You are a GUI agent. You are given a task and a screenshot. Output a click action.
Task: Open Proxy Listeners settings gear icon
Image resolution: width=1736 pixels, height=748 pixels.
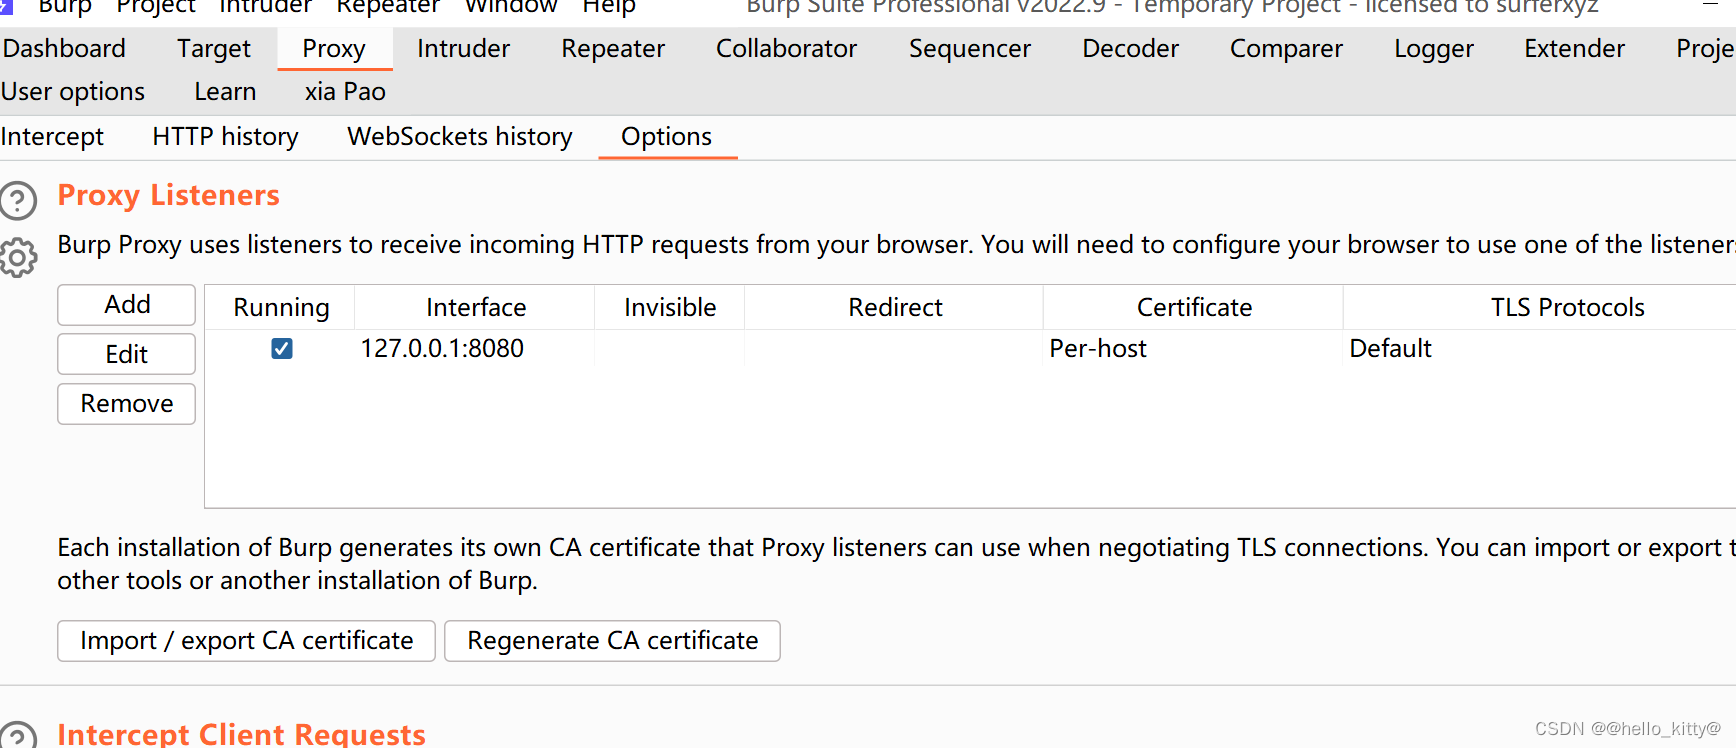point(17,258)
